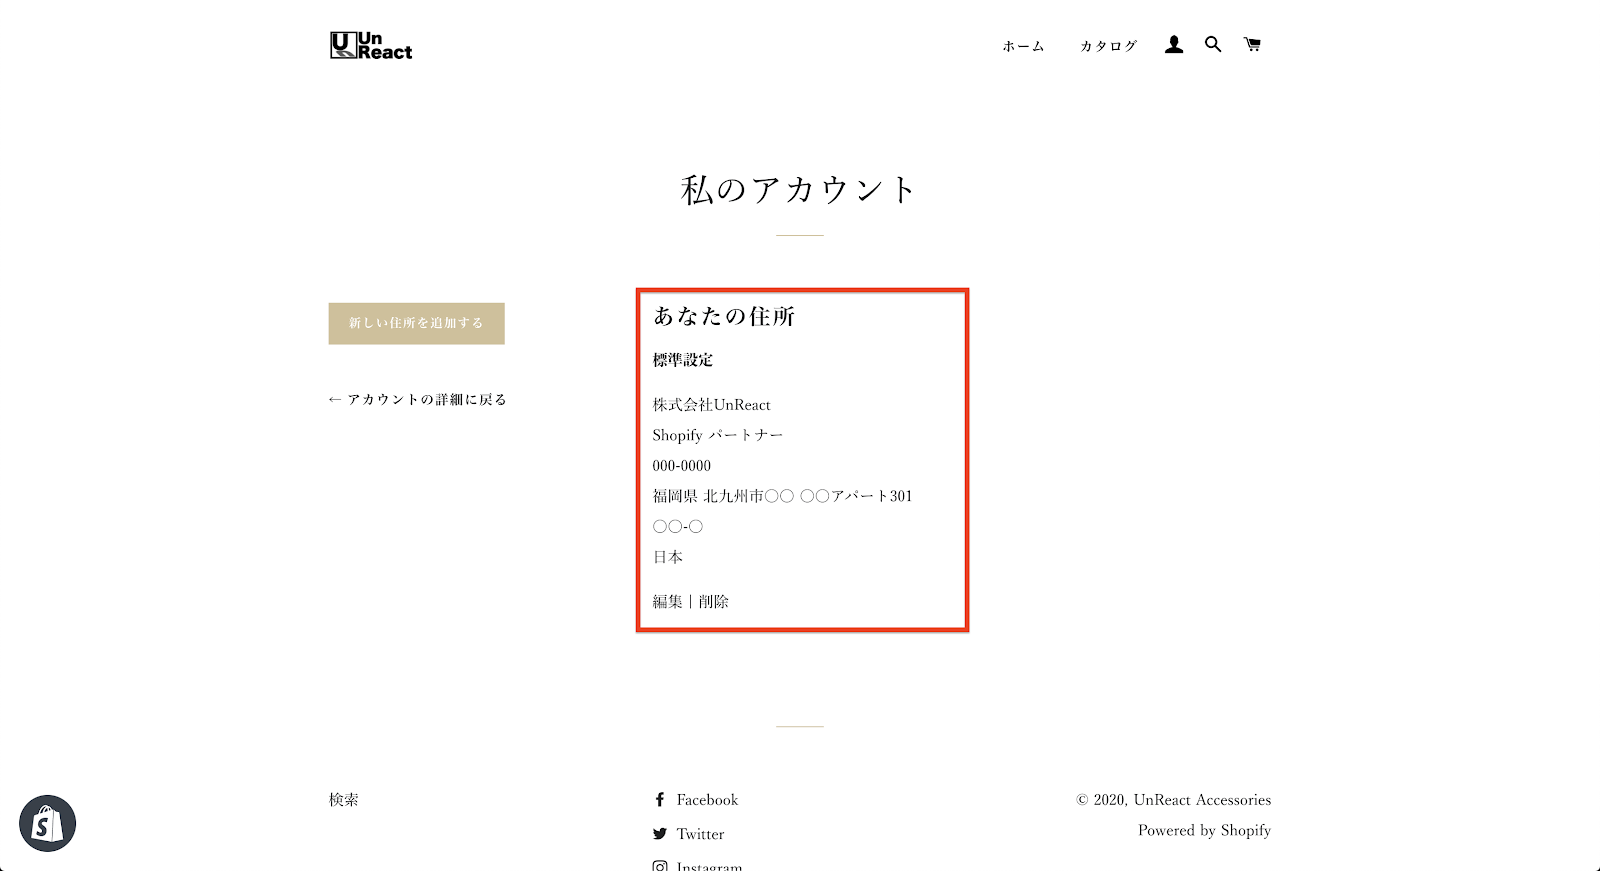Follow the アカウントの詳細に戻る link
Screen dimensions: 1600x871
point(417,400)
